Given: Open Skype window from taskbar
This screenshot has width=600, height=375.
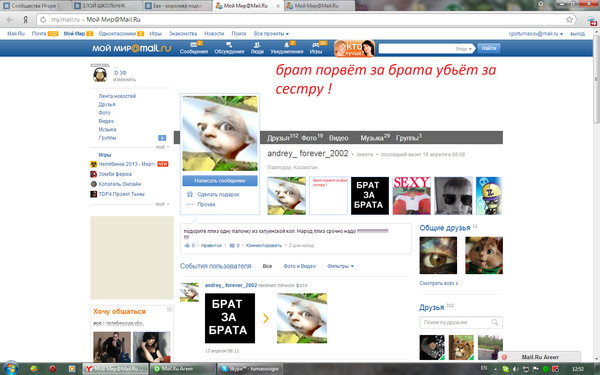Looking at the screenshot, I should tap(251, 369).
